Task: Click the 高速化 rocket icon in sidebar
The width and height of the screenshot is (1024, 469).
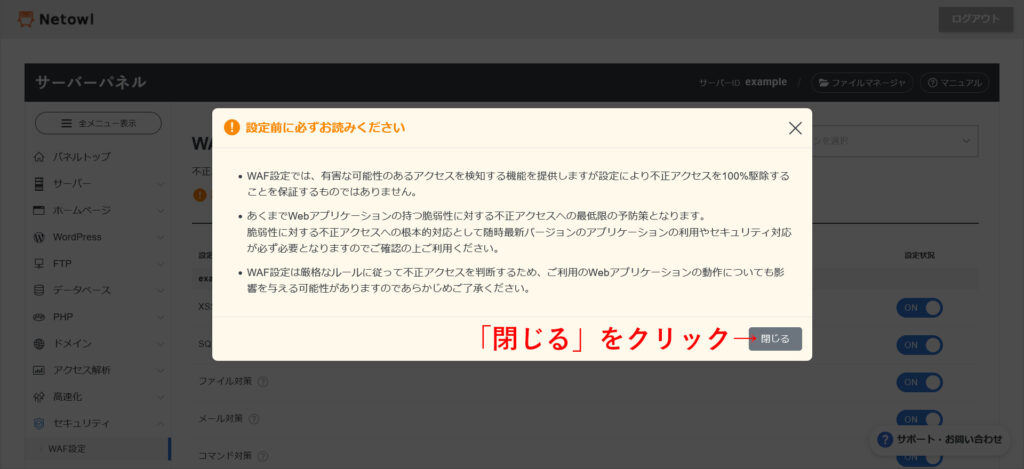Action: 39,396
